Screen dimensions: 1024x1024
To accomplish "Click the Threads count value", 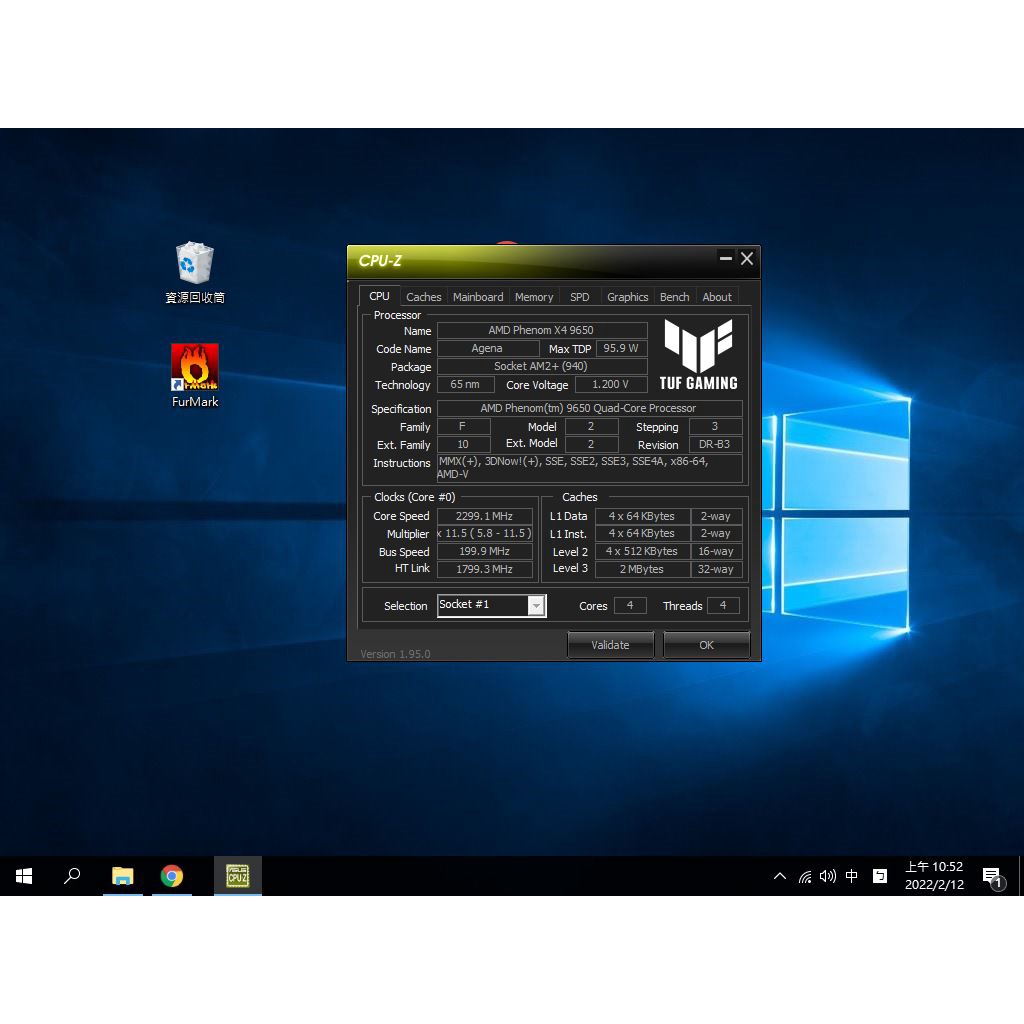I will tap(723, 605).
